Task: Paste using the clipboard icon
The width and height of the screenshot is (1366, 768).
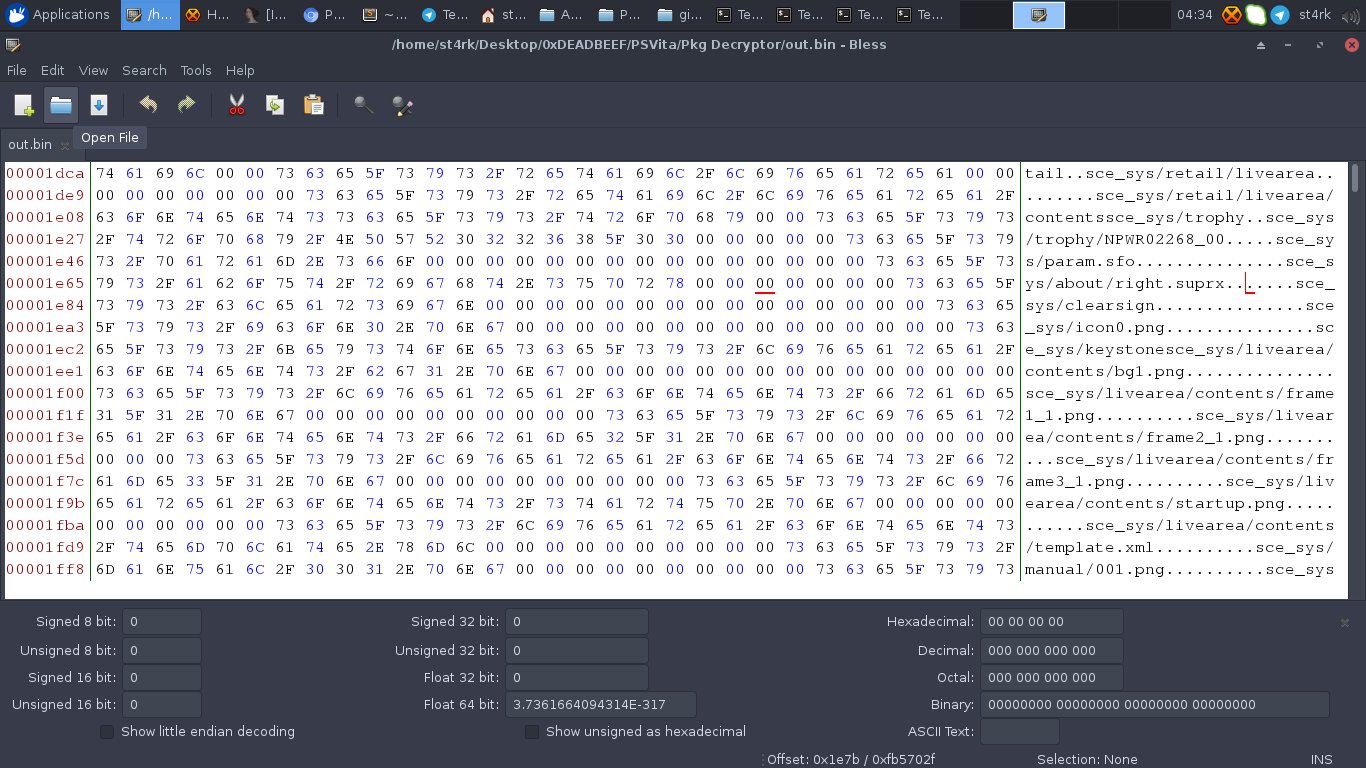Action: (x=313, y=105)
